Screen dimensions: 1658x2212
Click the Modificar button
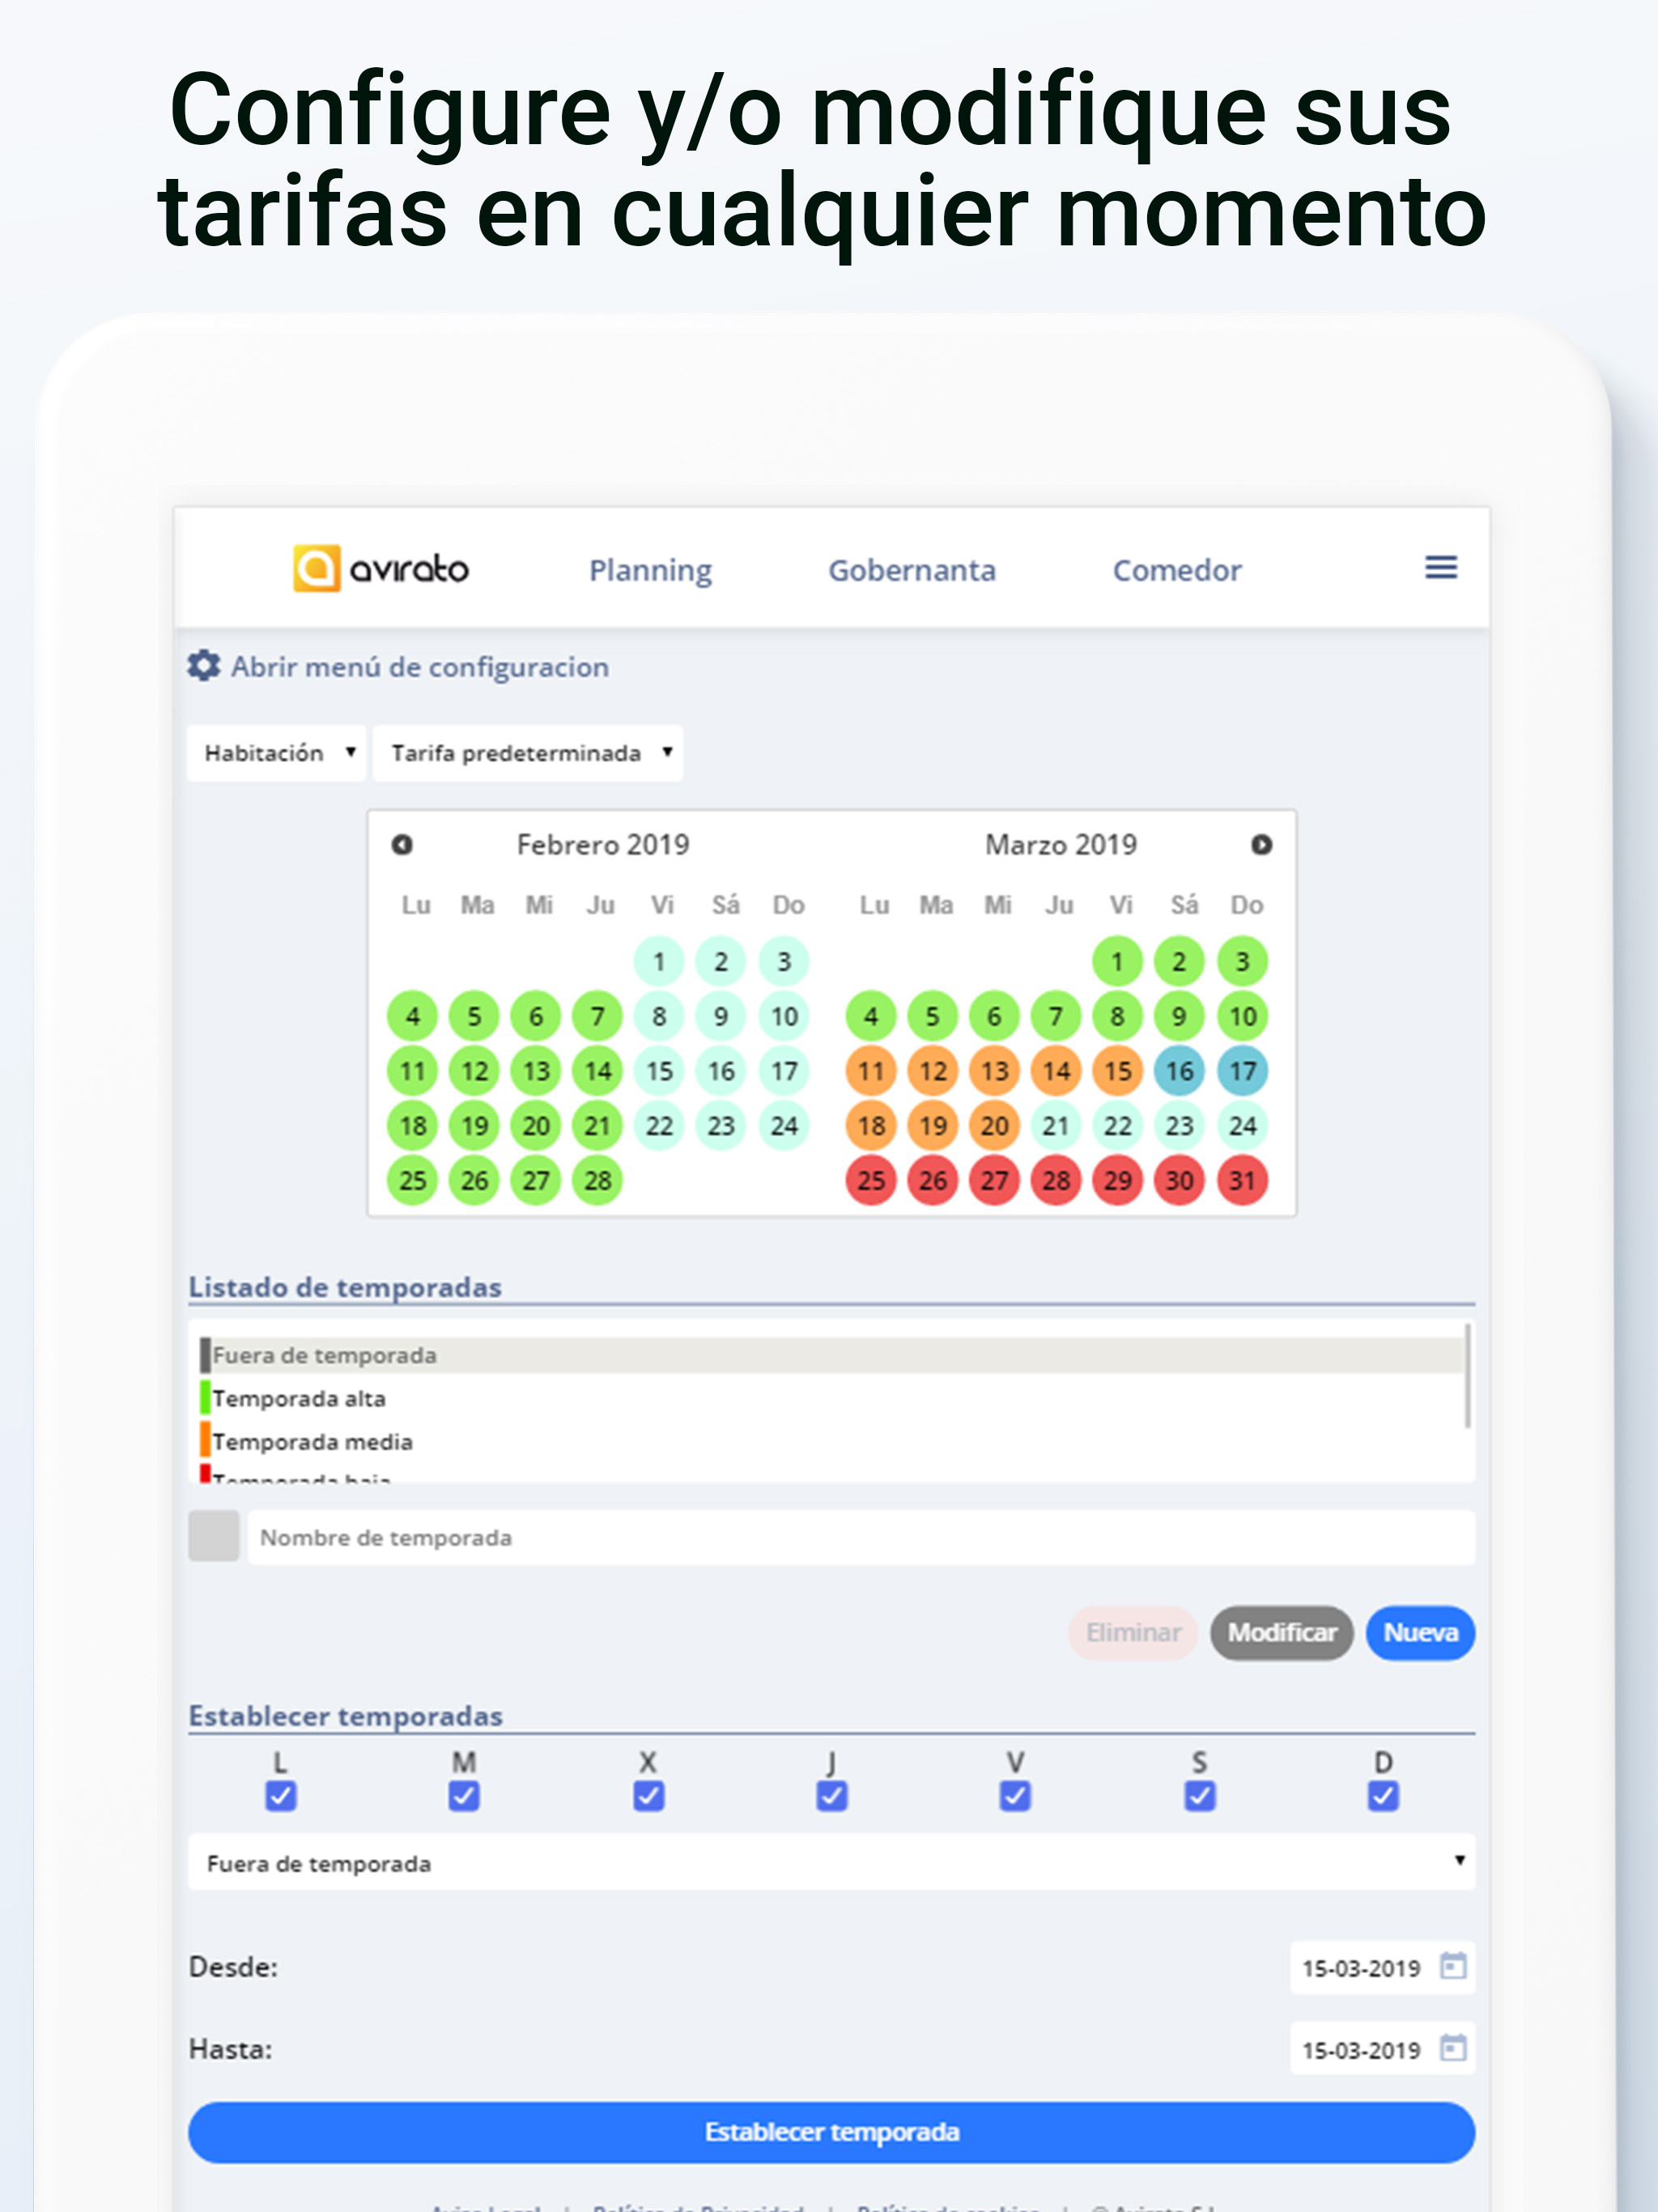pos(1281,1633)
